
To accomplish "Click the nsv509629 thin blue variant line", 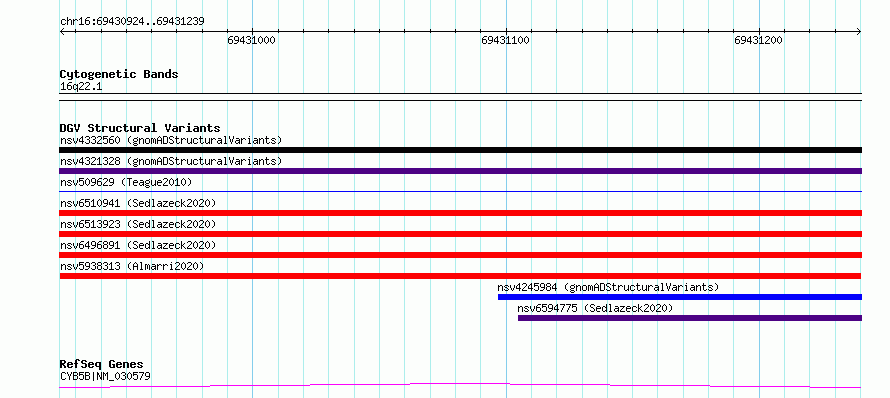I will click(x=460, y=192).
